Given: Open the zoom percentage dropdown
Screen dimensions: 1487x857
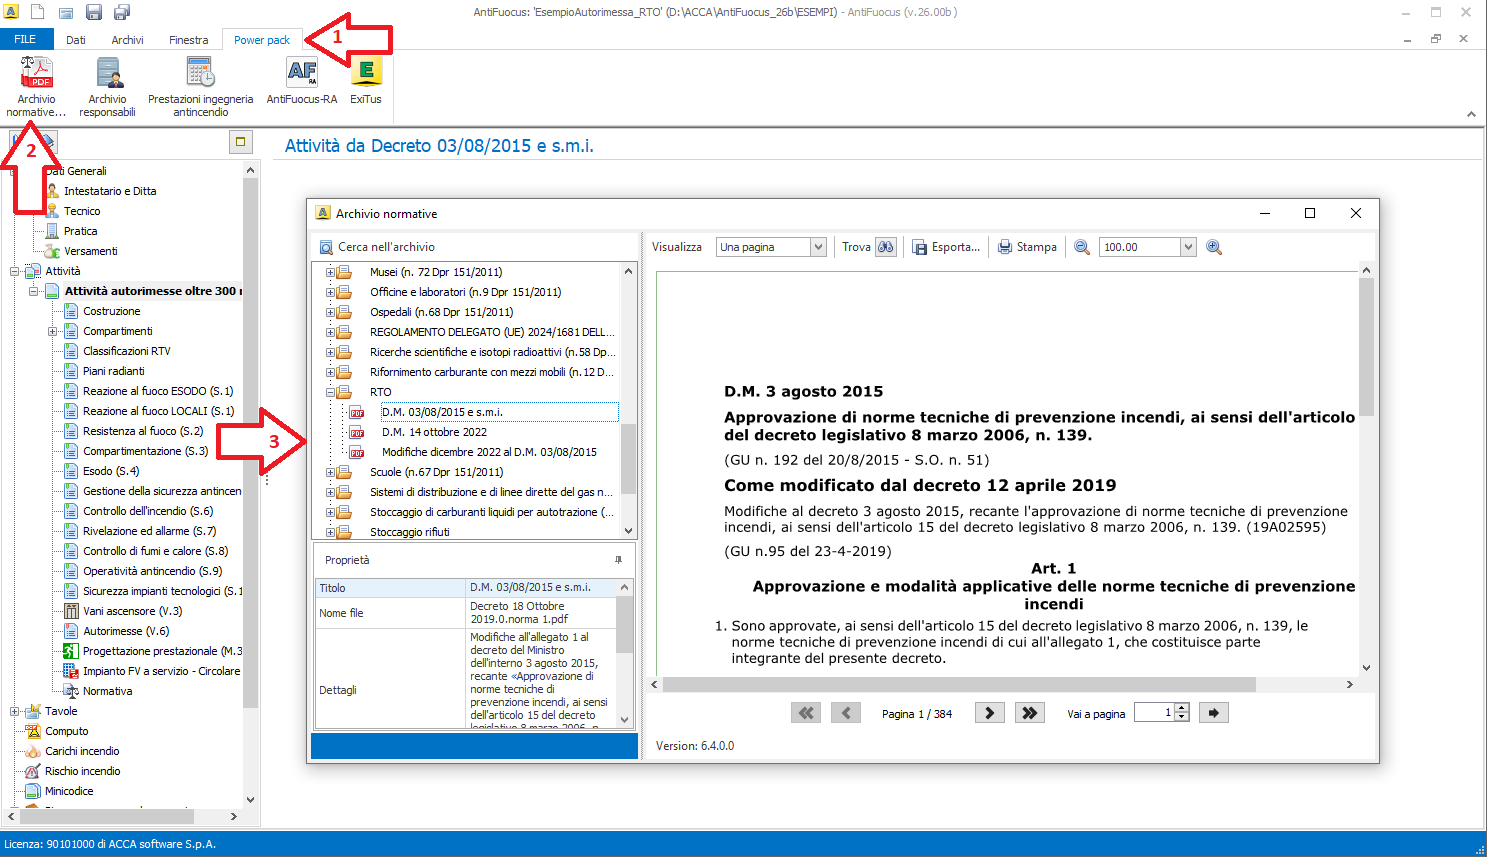Looking at the screenshot, I should pos(1188,247).
